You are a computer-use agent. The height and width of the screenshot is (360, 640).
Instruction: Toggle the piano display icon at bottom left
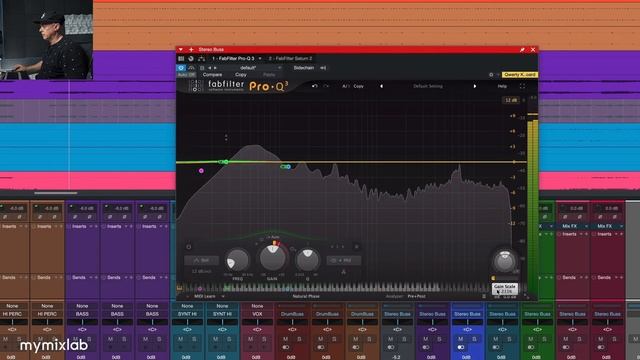(x=179, y=288)
